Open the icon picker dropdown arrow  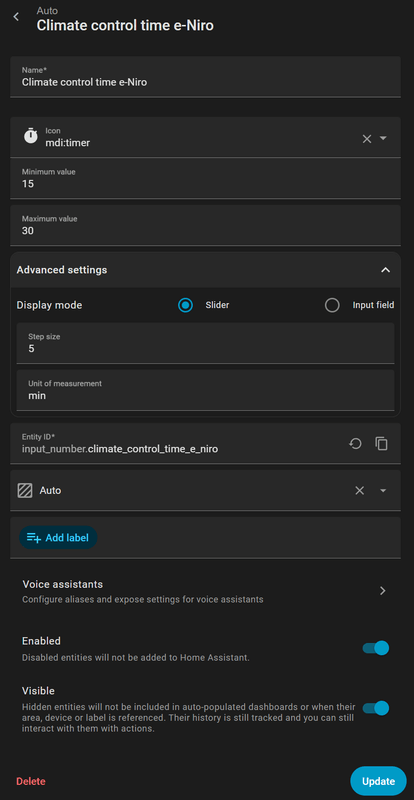pyautogui.click(x=383, y=138)
